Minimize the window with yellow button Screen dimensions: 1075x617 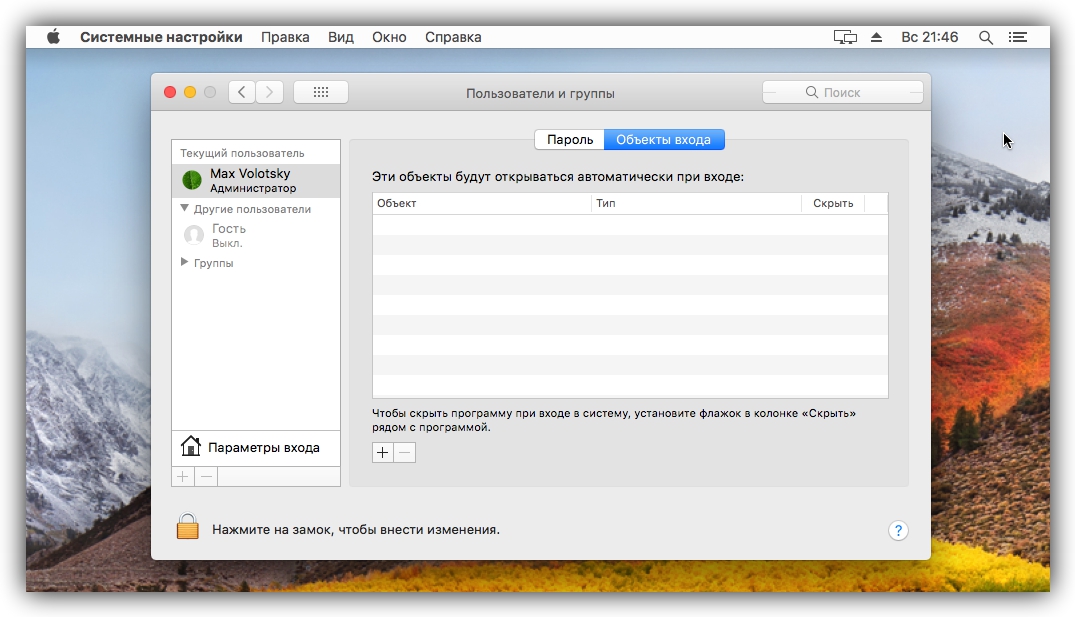coord(190,92)
